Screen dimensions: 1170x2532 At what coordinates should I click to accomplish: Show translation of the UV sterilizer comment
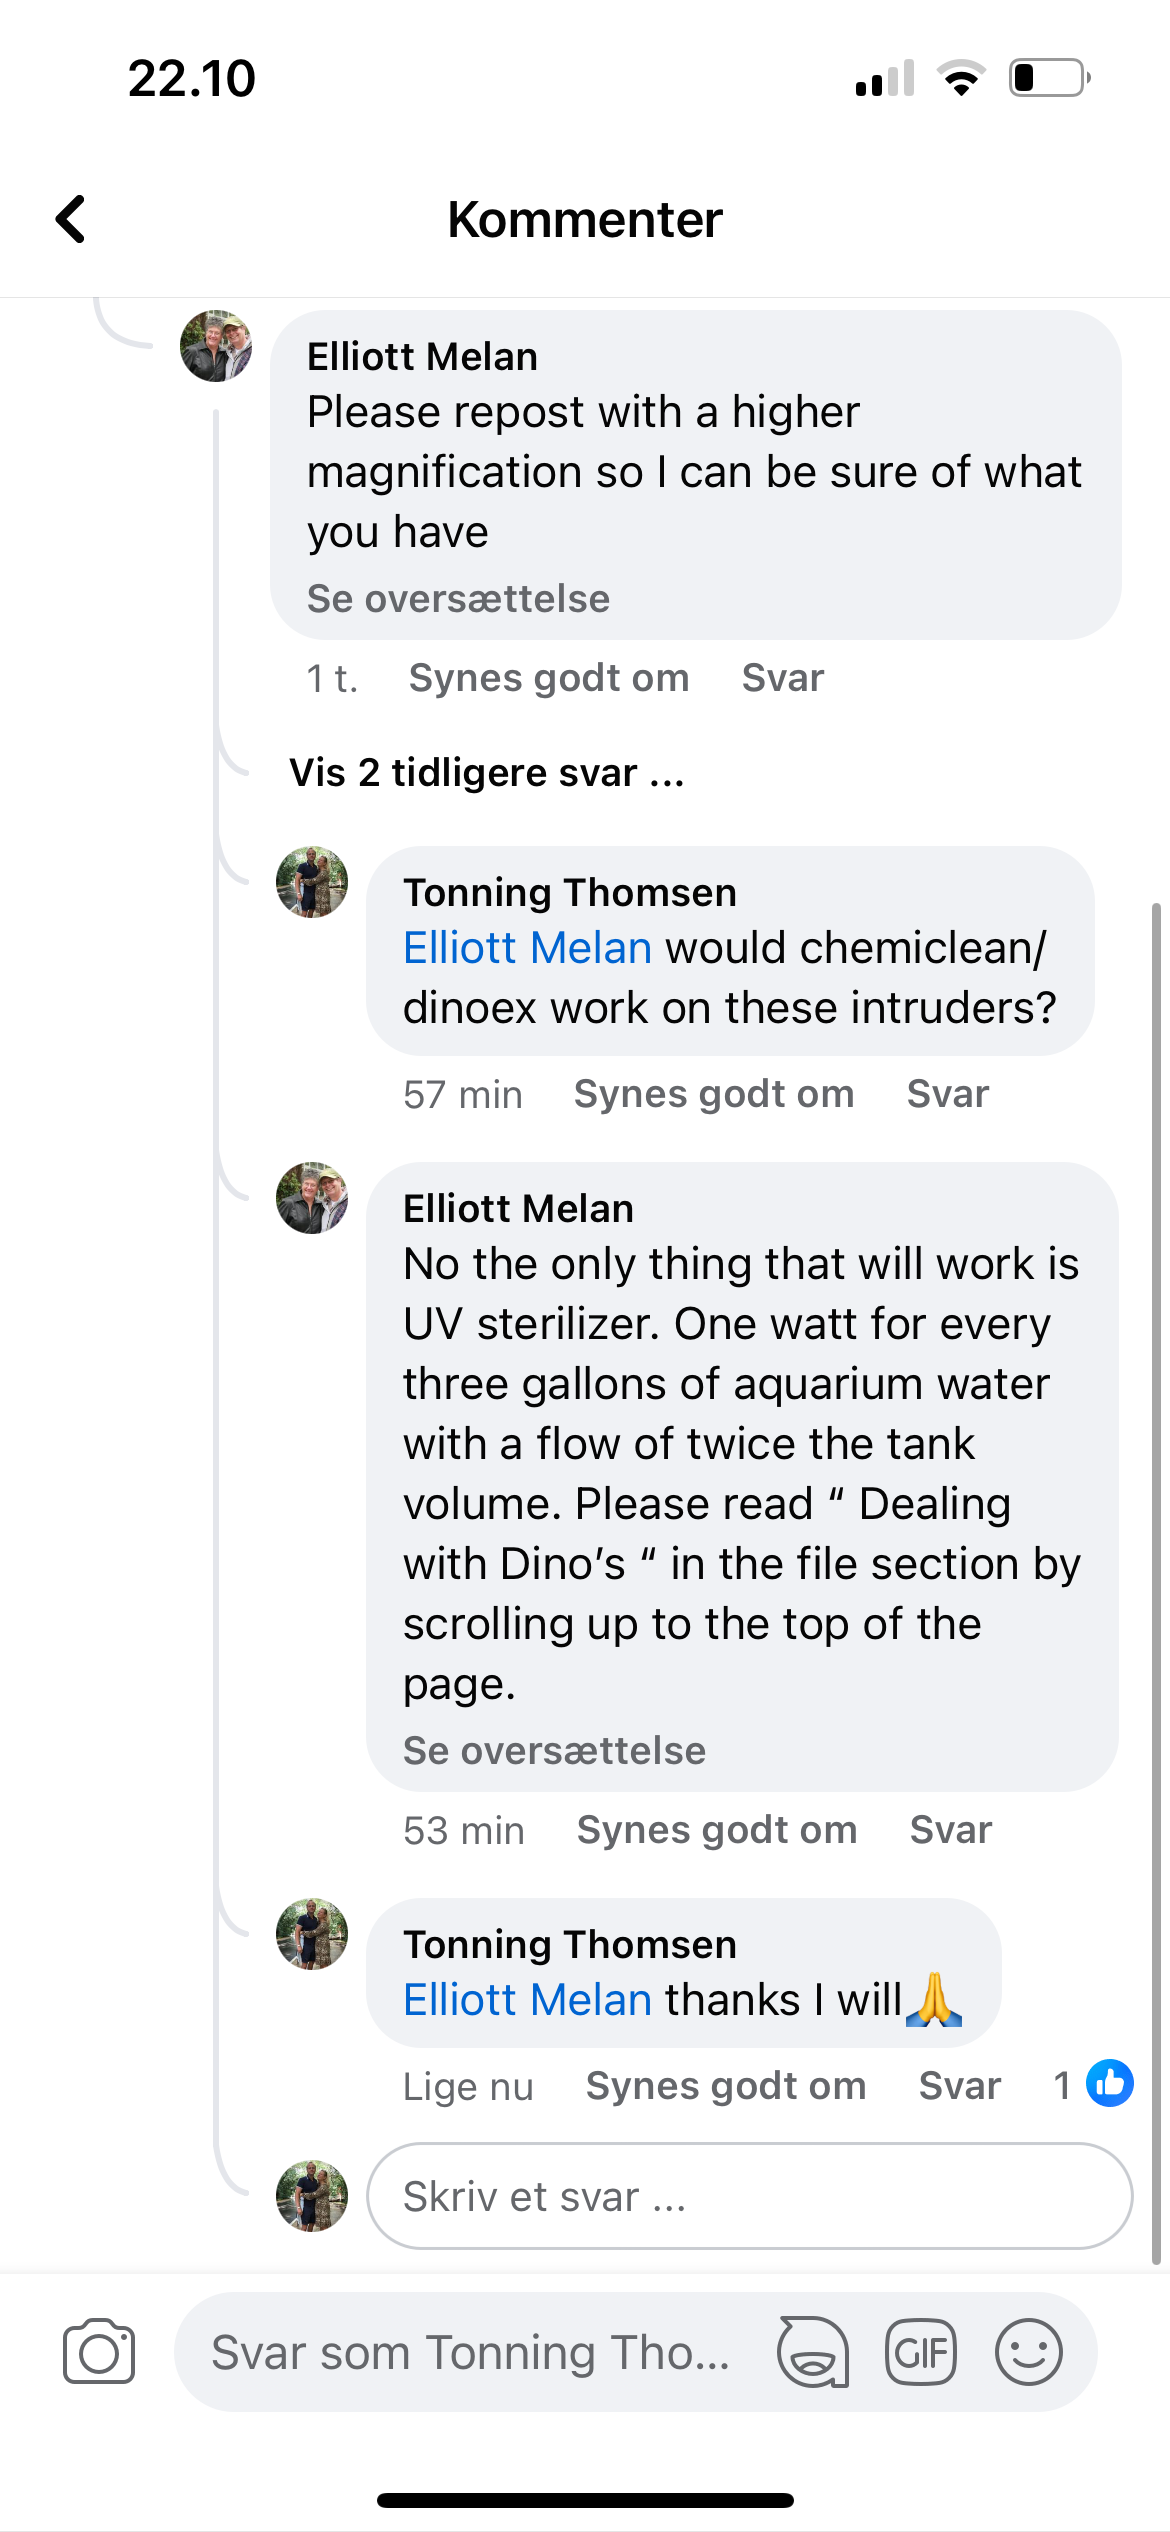554,1750
